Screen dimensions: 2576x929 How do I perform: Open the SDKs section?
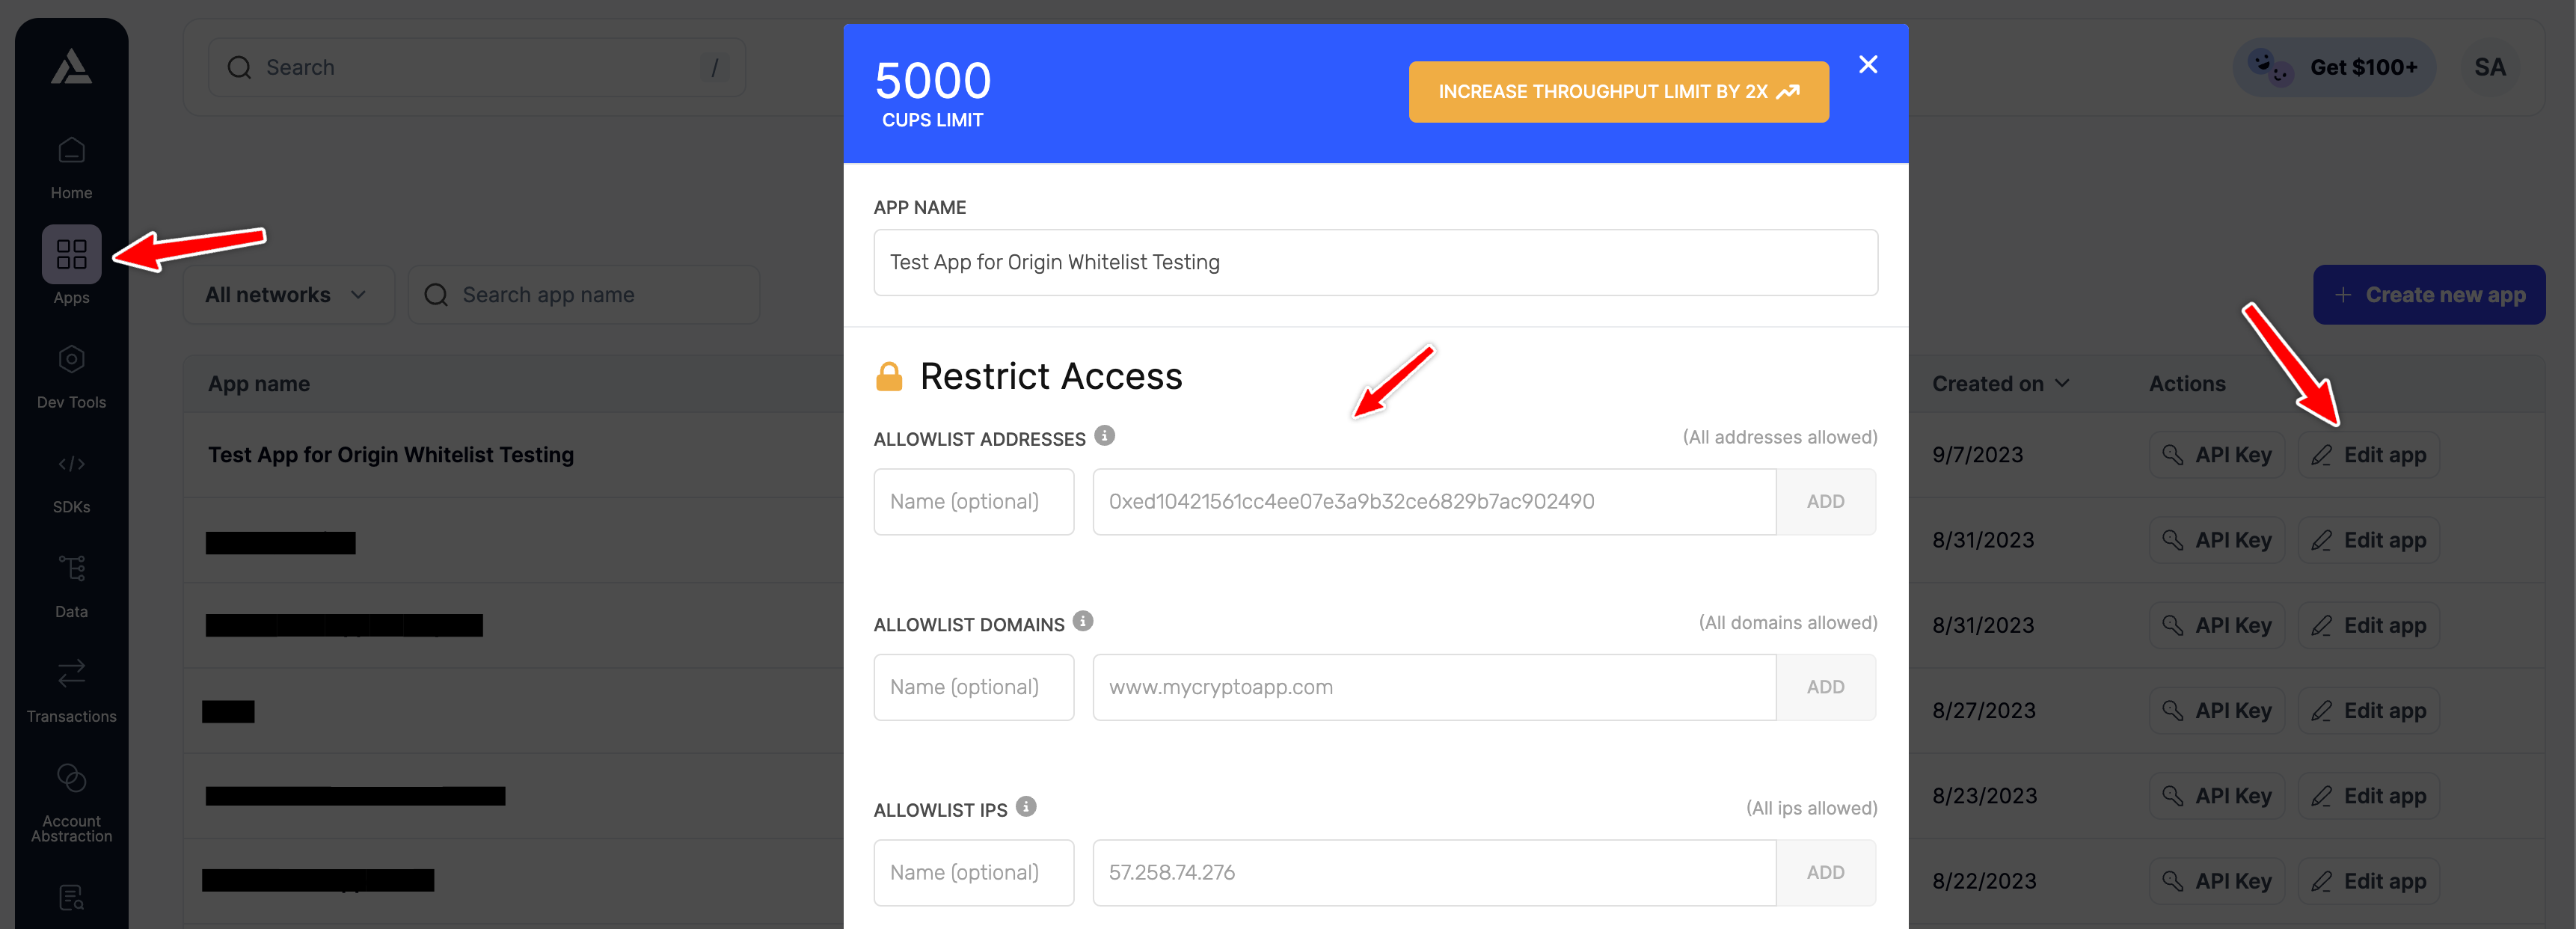[x=71, y=480]
